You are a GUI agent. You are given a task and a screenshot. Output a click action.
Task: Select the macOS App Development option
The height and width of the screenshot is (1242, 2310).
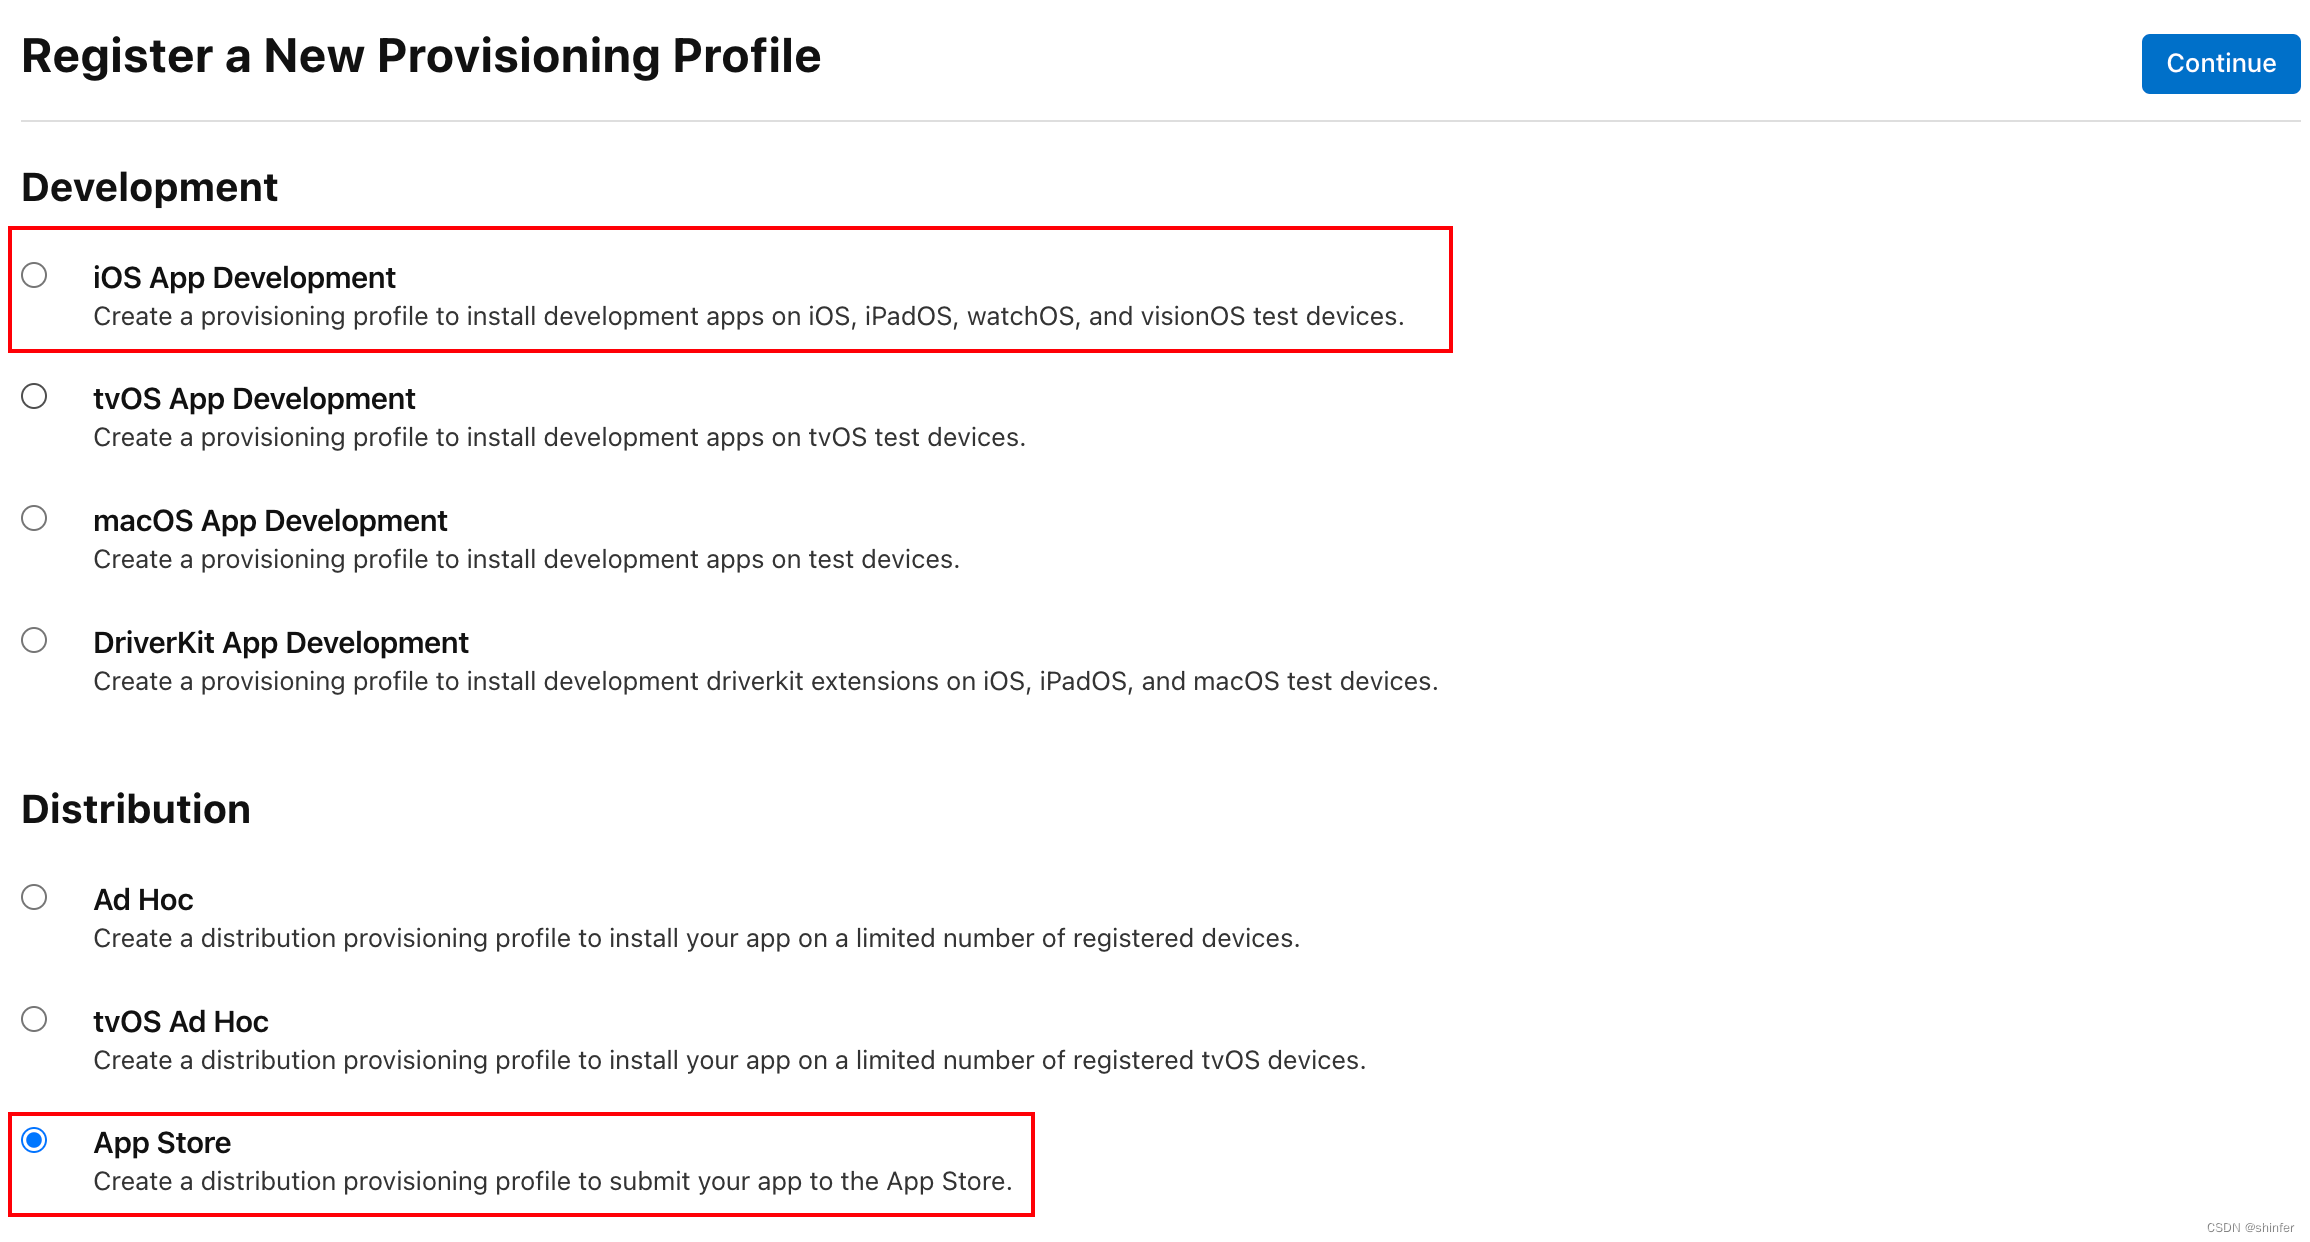pyautogui.click(x=35, y=518)
